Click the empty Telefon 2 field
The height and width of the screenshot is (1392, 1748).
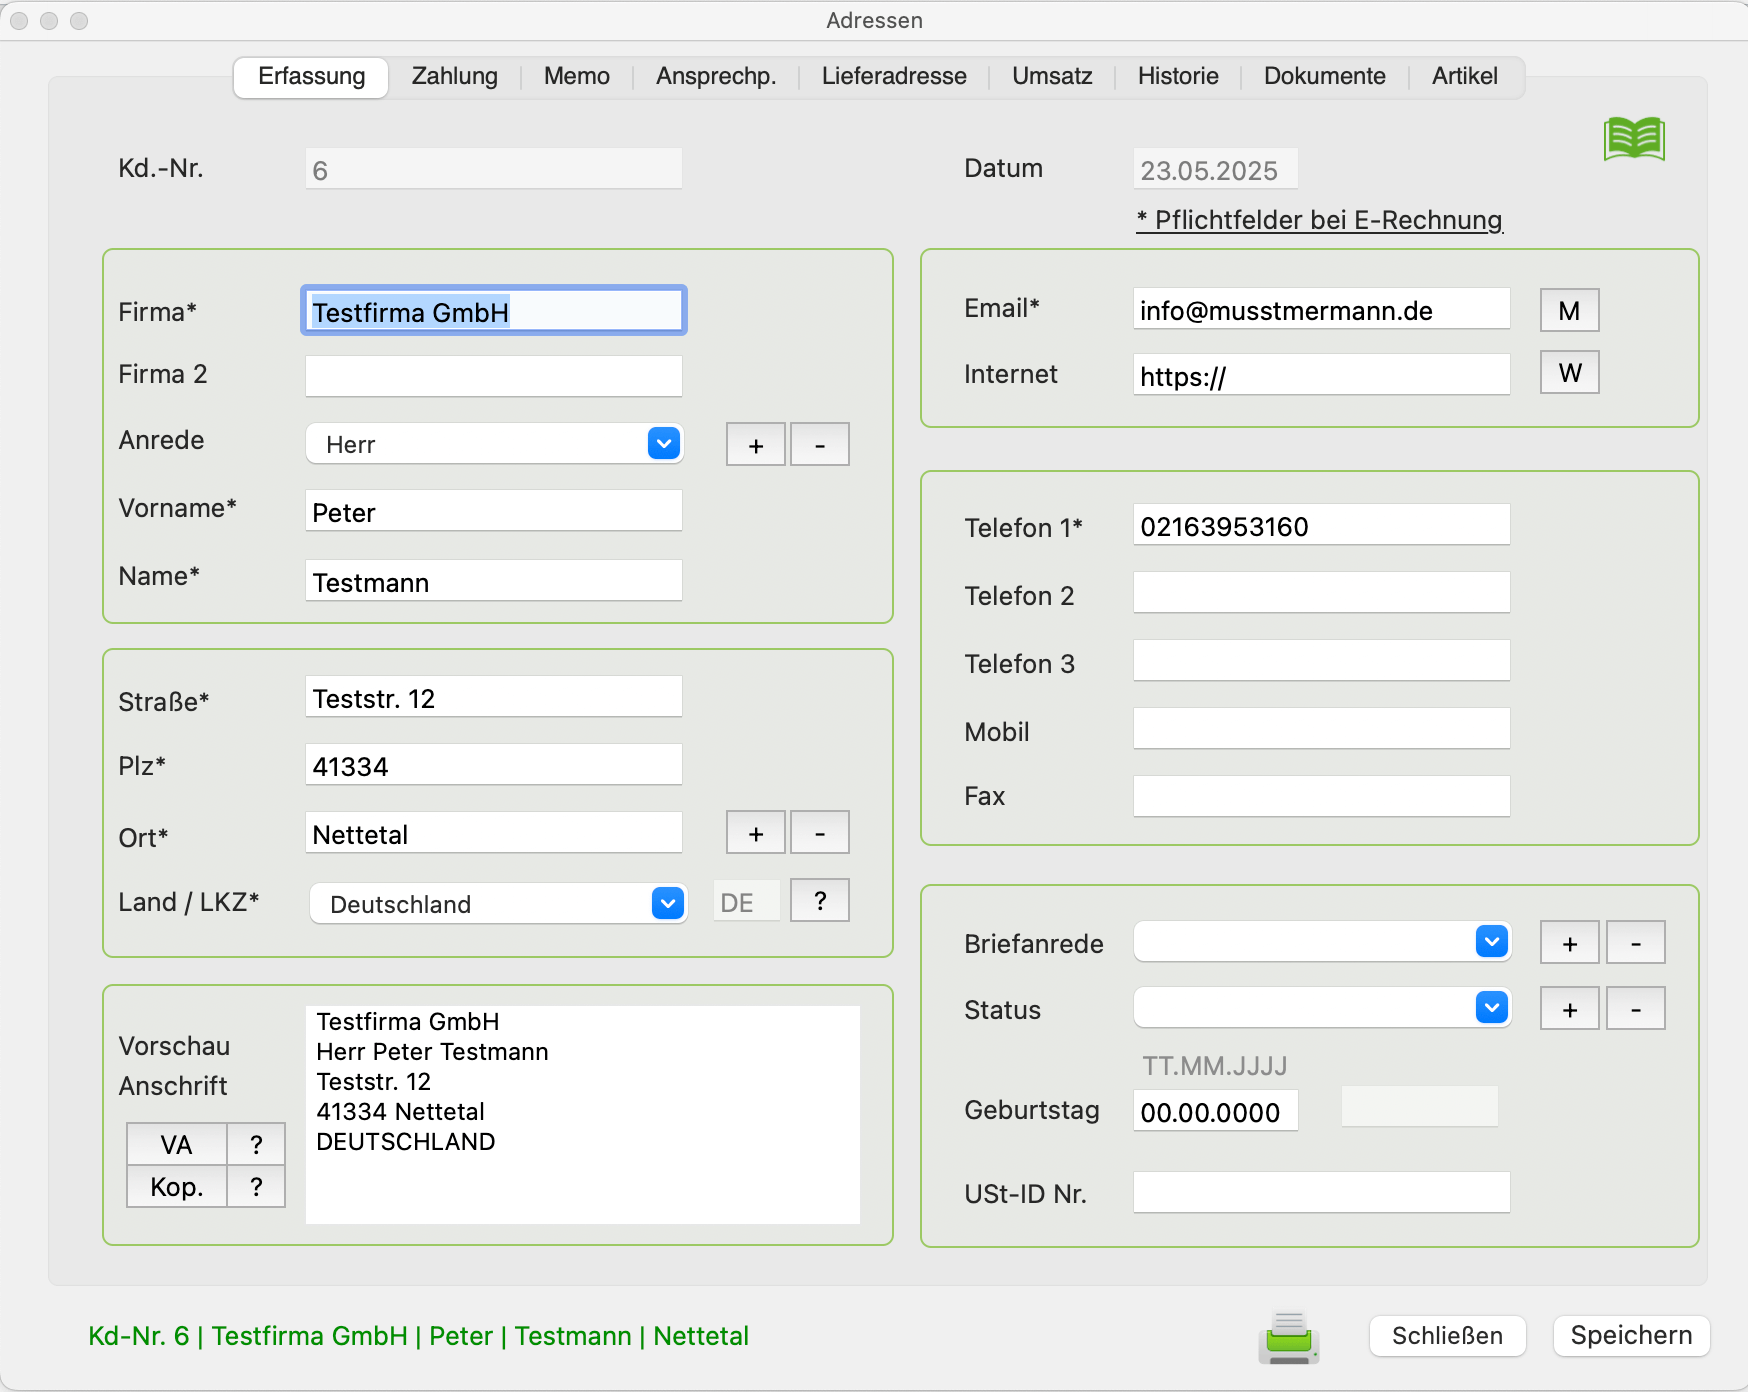(1322, 592)
